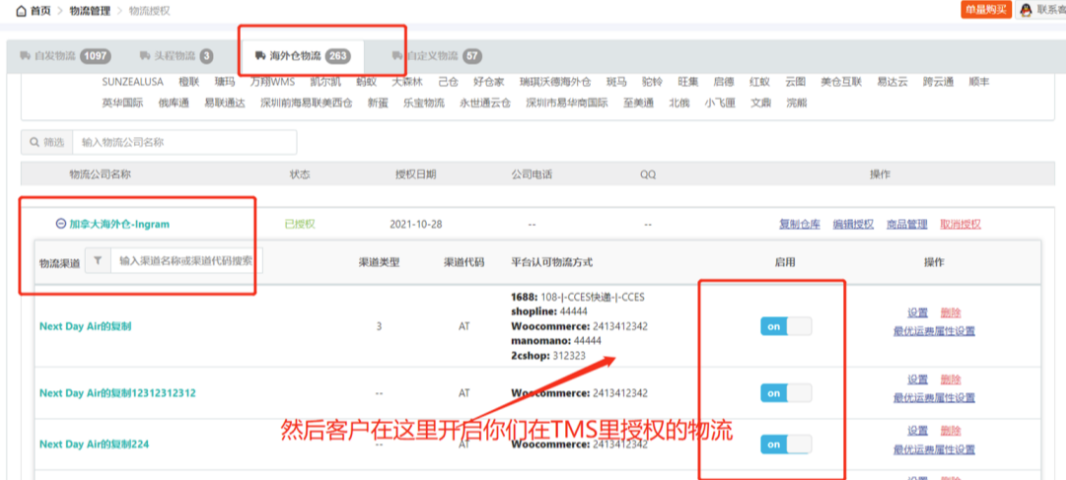
Task: Select 文鼎 logistics provider
Action: coord(761,103)
